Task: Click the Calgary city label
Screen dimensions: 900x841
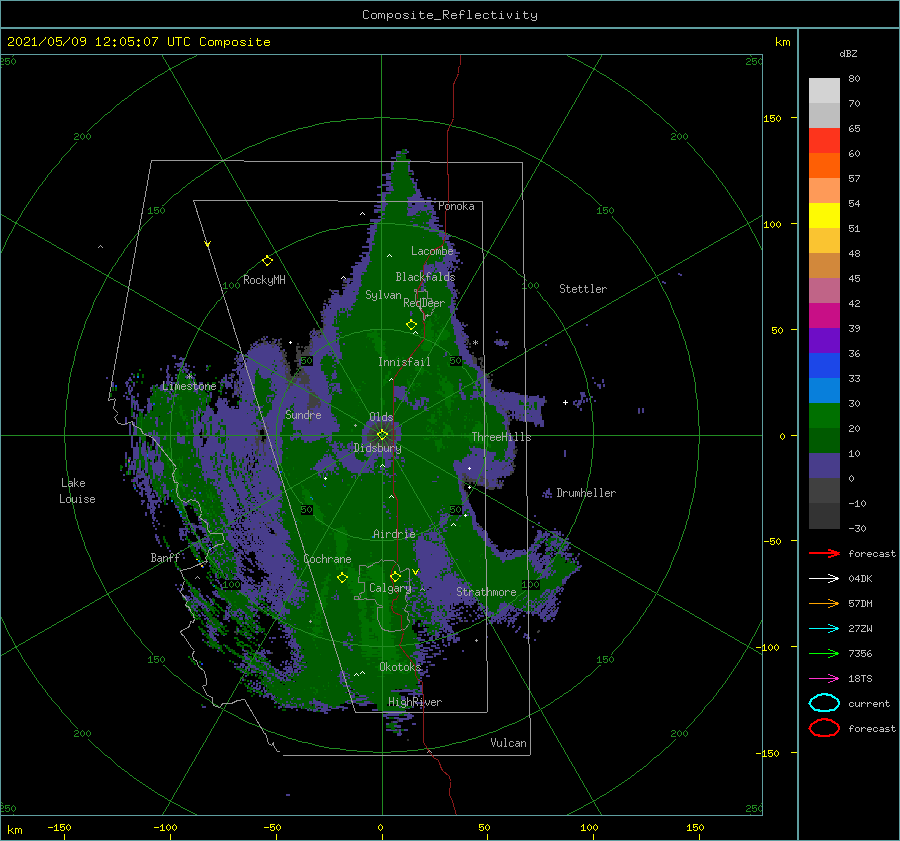Action: tap(390, 588)
